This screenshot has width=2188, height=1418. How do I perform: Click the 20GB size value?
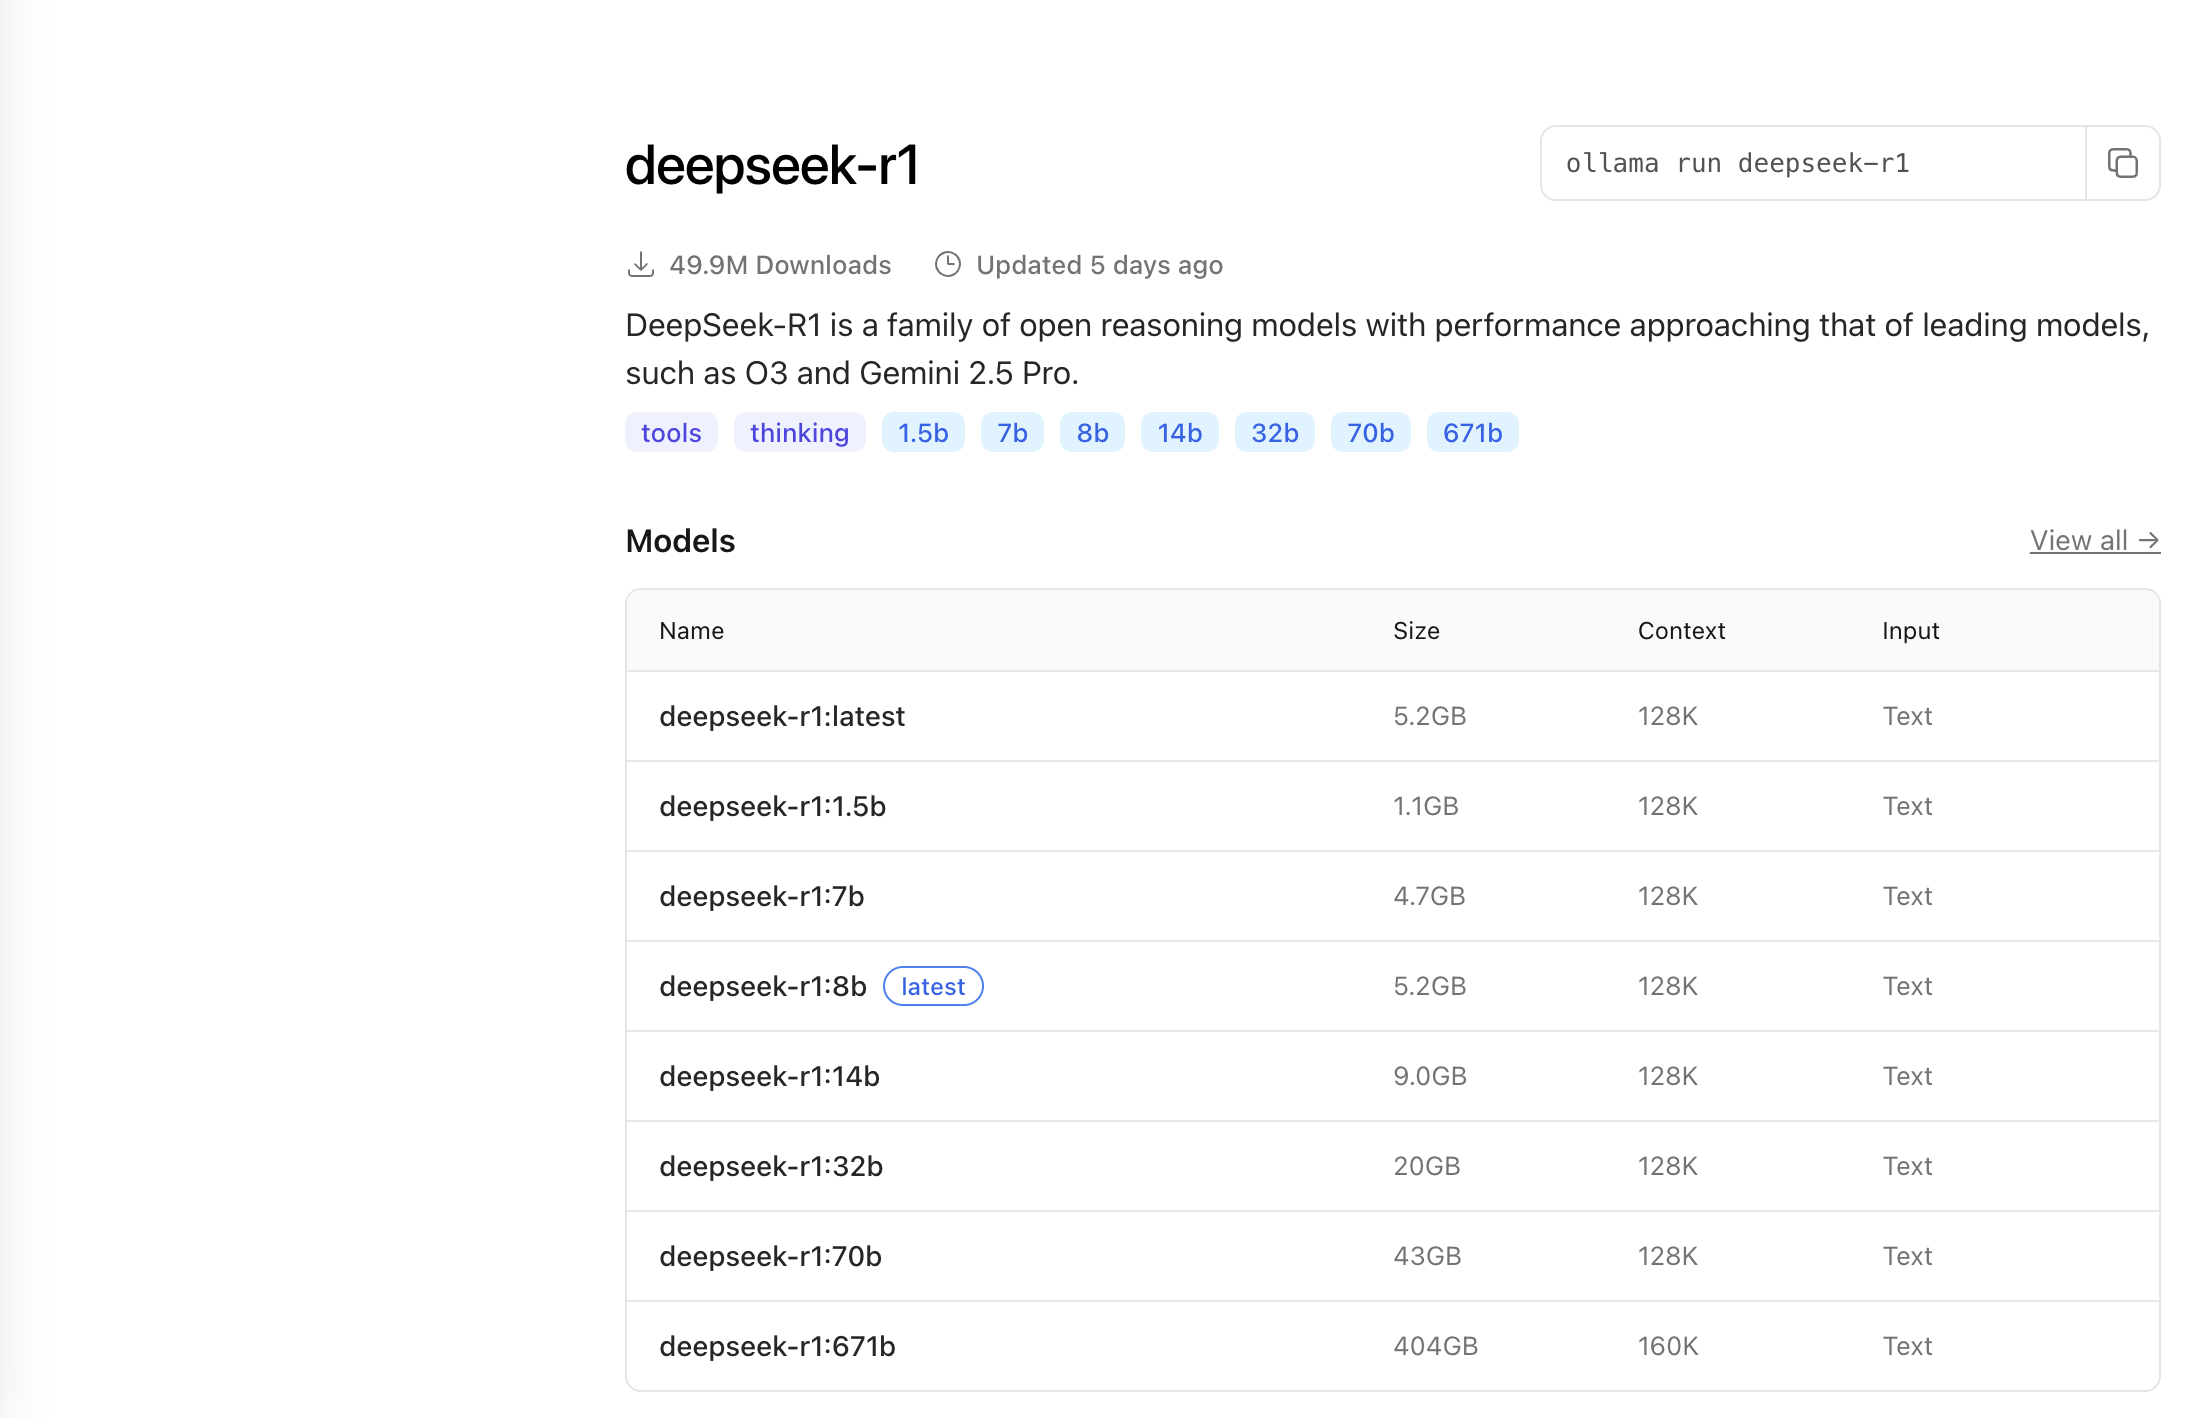[x=1427, y=1166]
